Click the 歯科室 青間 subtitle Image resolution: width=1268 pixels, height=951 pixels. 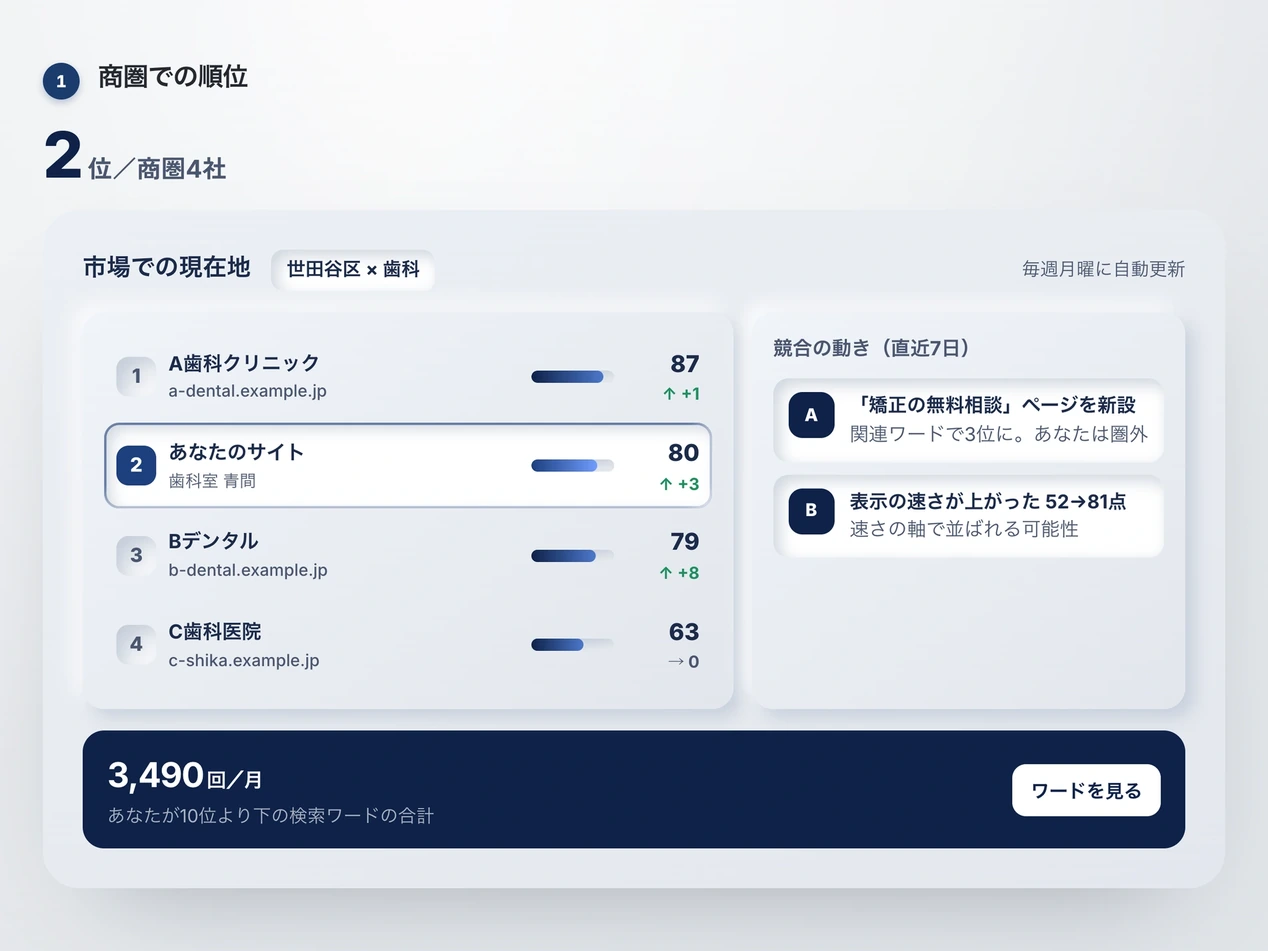(212, 481)
